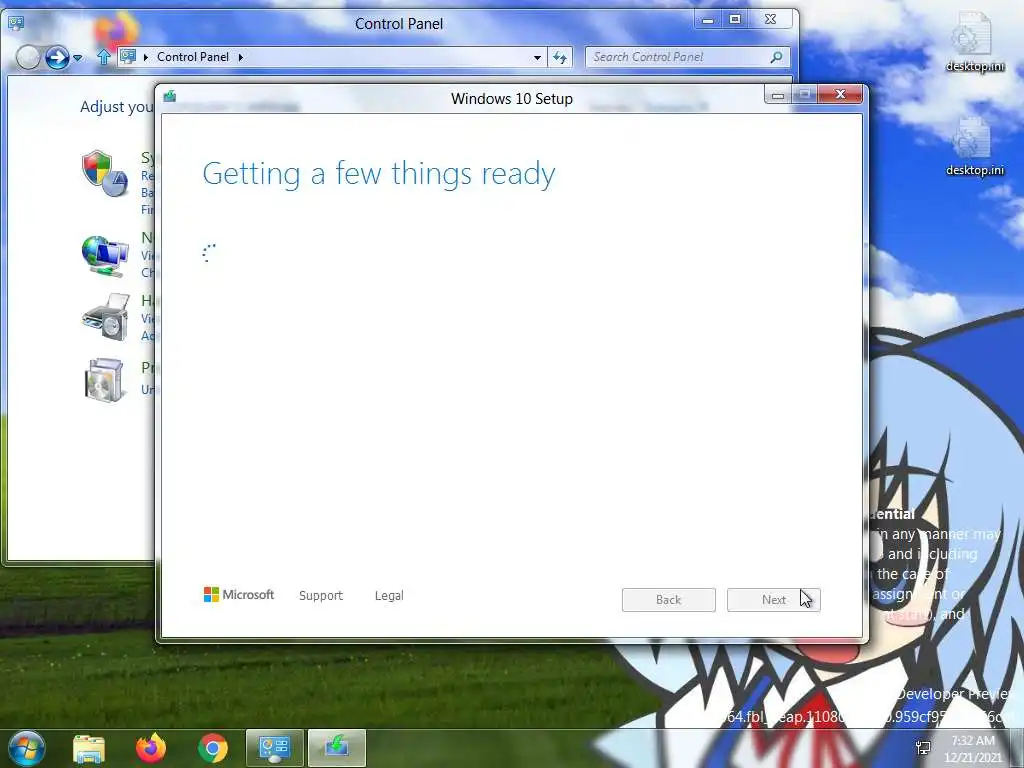This screenshot has width=1024, height=768.
Task: Open the Legal link in Setup
Action: [389, 596]
